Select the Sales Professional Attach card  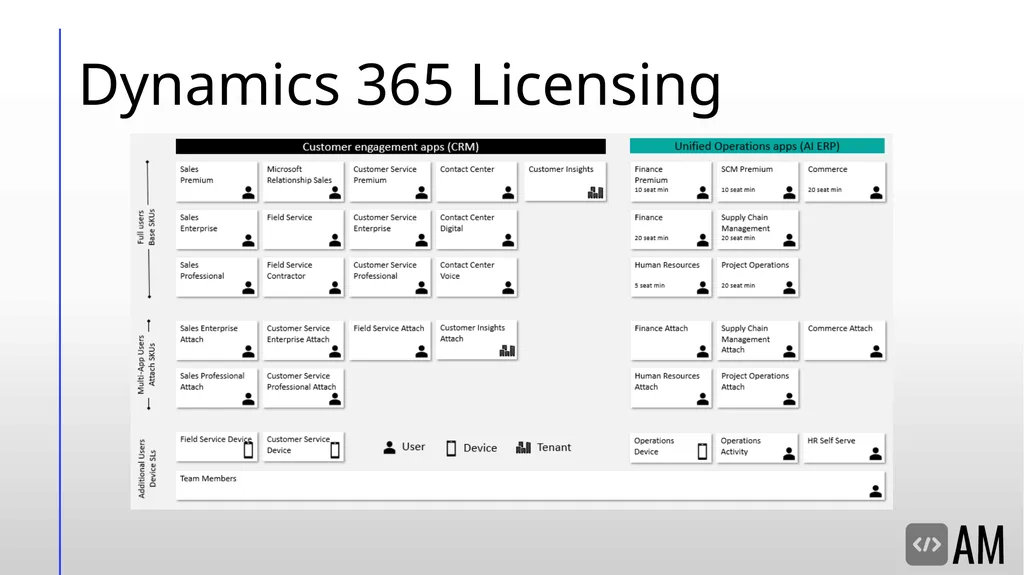point(217,388)
